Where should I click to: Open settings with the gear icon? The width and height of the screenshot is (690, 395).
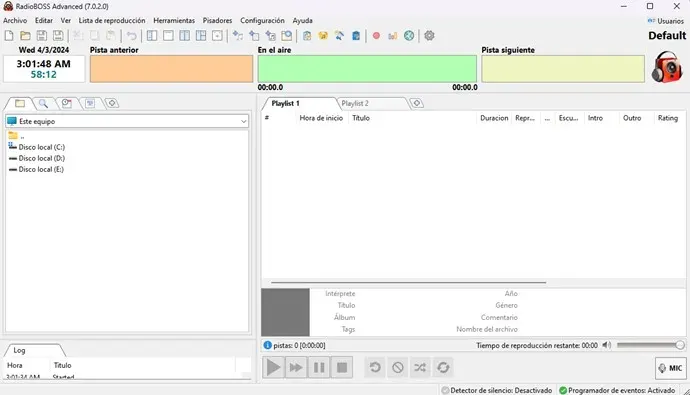pyautogui.click(x=429, y=36)
